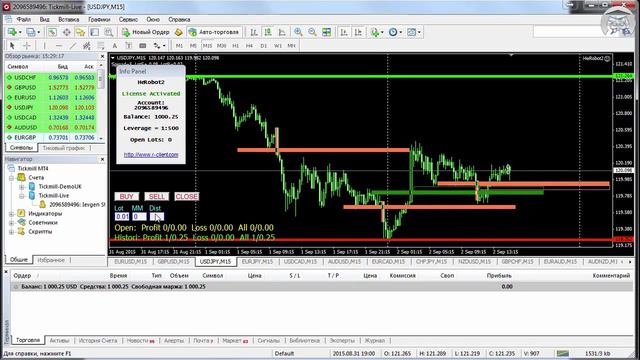Expand the Индикаторы node

coord(11,213)
